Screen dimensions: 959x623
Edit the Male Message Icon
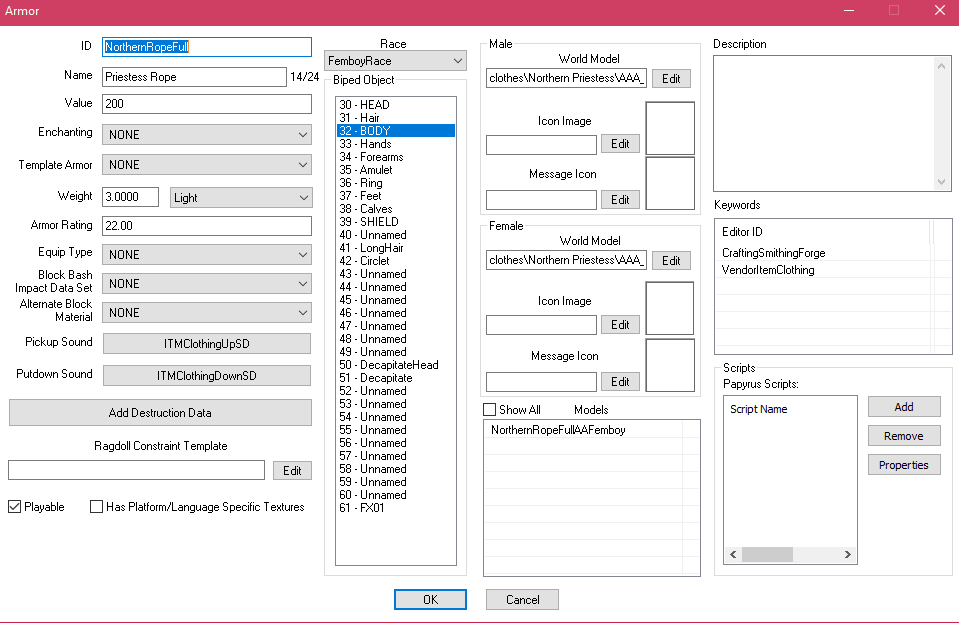click(620, 199)
